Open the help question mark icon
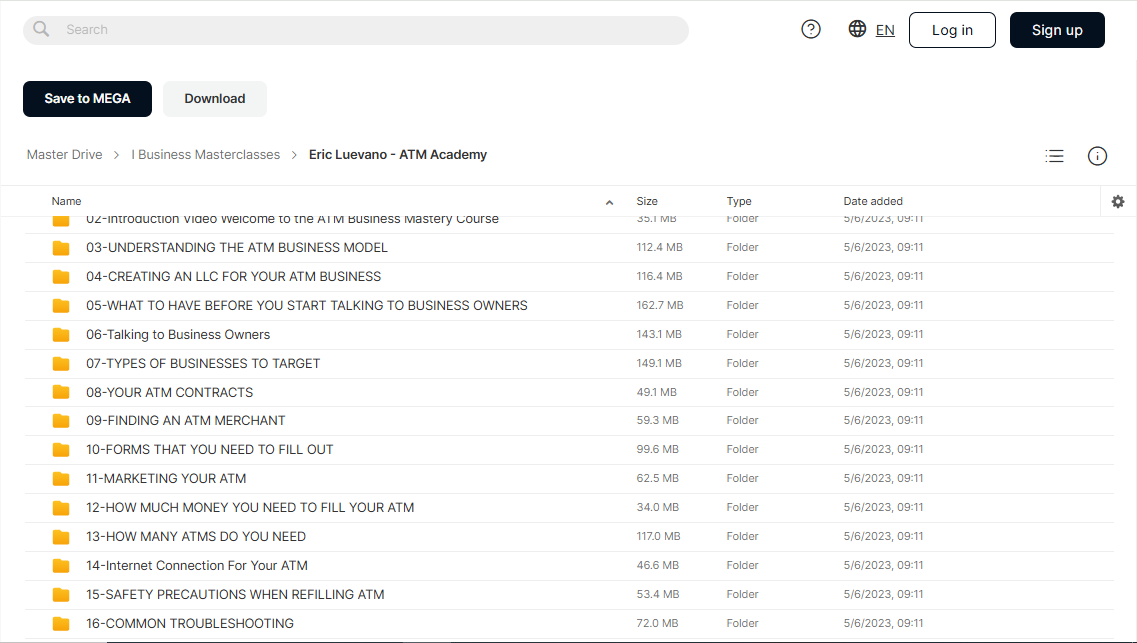 pyautogui.click(x=811, y=29)
